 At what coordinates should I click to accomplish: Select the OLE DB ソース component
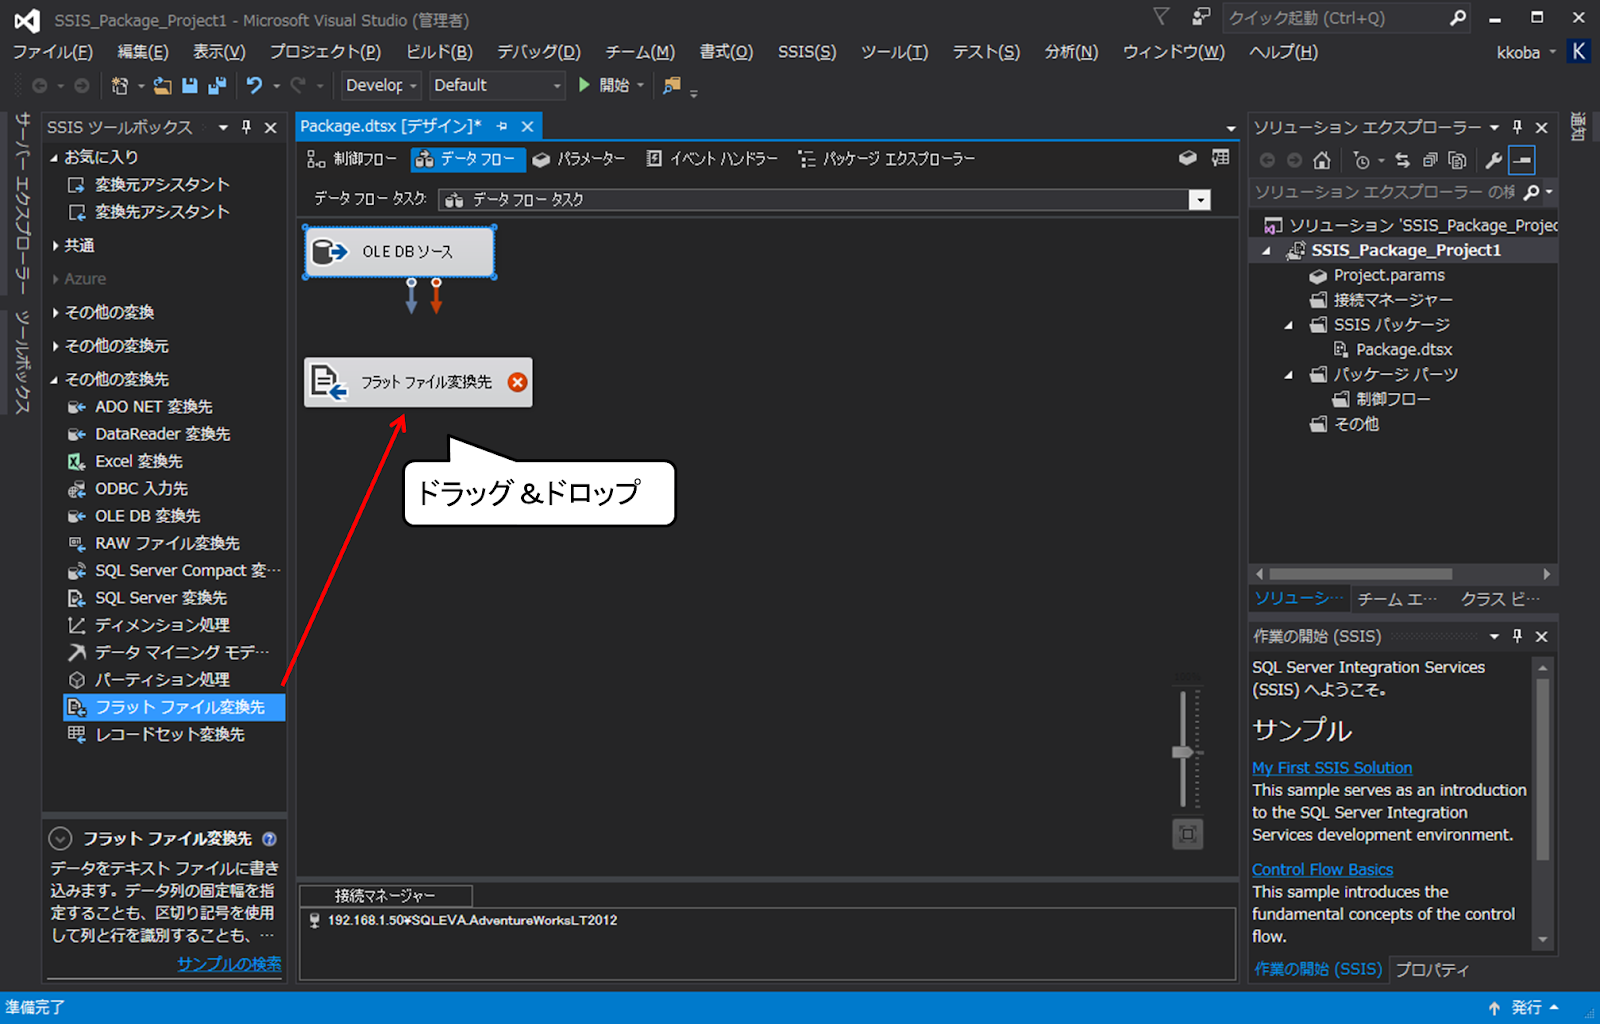pos(400,252)
